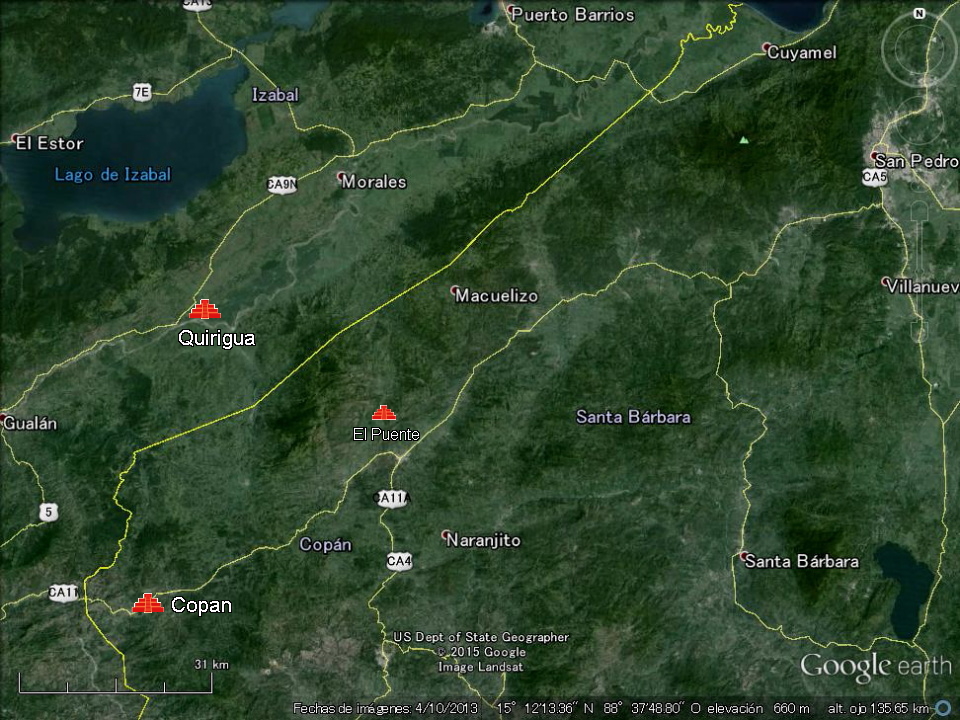This screenshot has width=960, height=720.
Task: Select the El Puente pyramid placemark
Action: click(x=384, y=412)
